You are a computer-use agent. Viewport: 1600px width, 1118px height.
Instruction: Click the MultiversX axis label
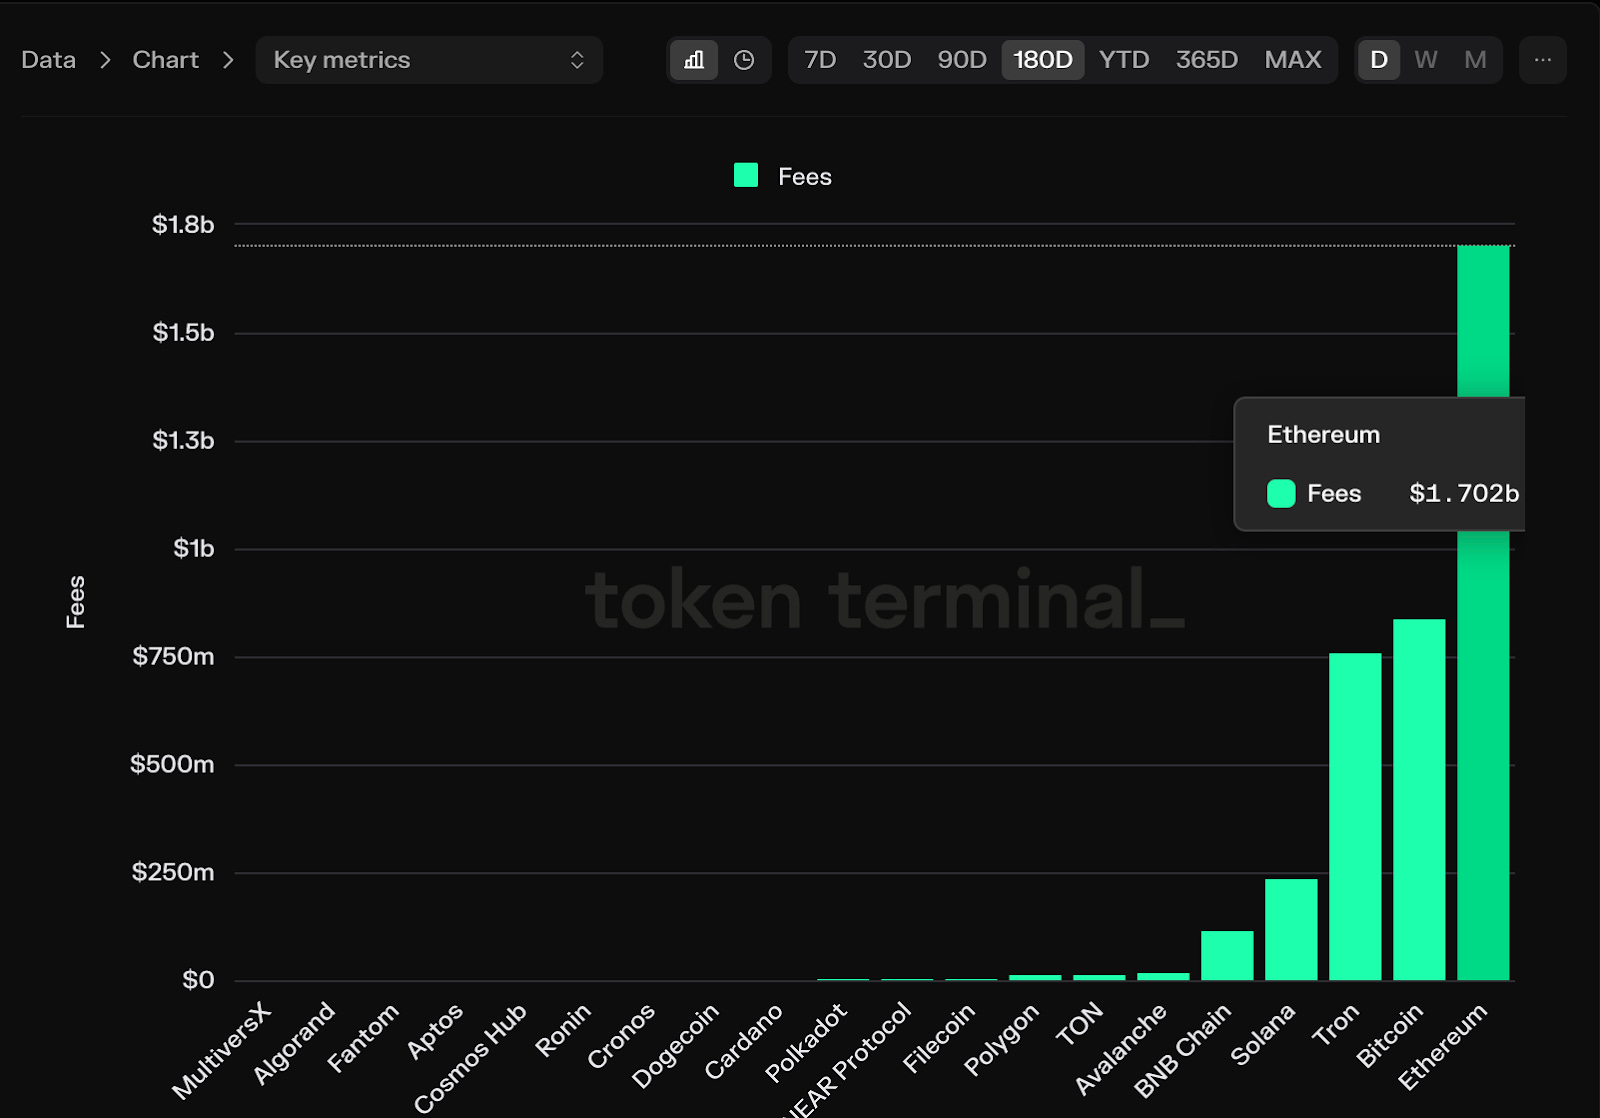[x=221, y=1050]
